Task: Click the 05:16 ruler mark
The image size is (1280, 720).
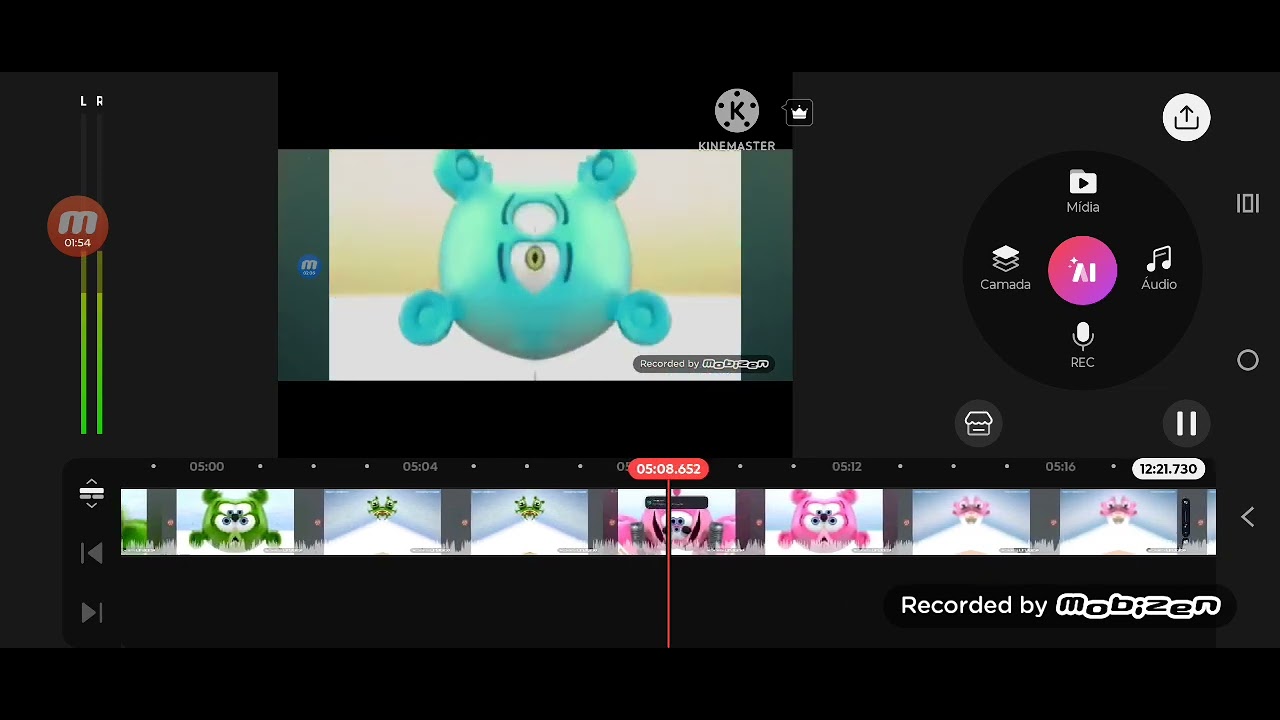Action: 1060,467
